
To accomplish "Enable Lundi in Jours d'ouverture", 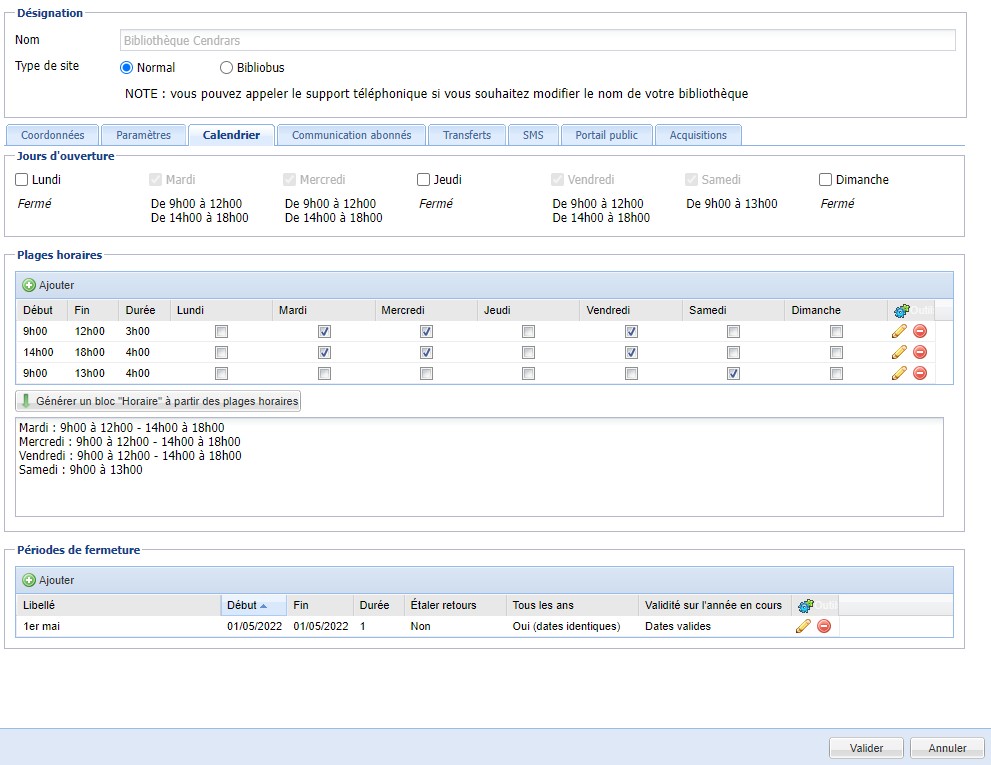I will 20,179.
